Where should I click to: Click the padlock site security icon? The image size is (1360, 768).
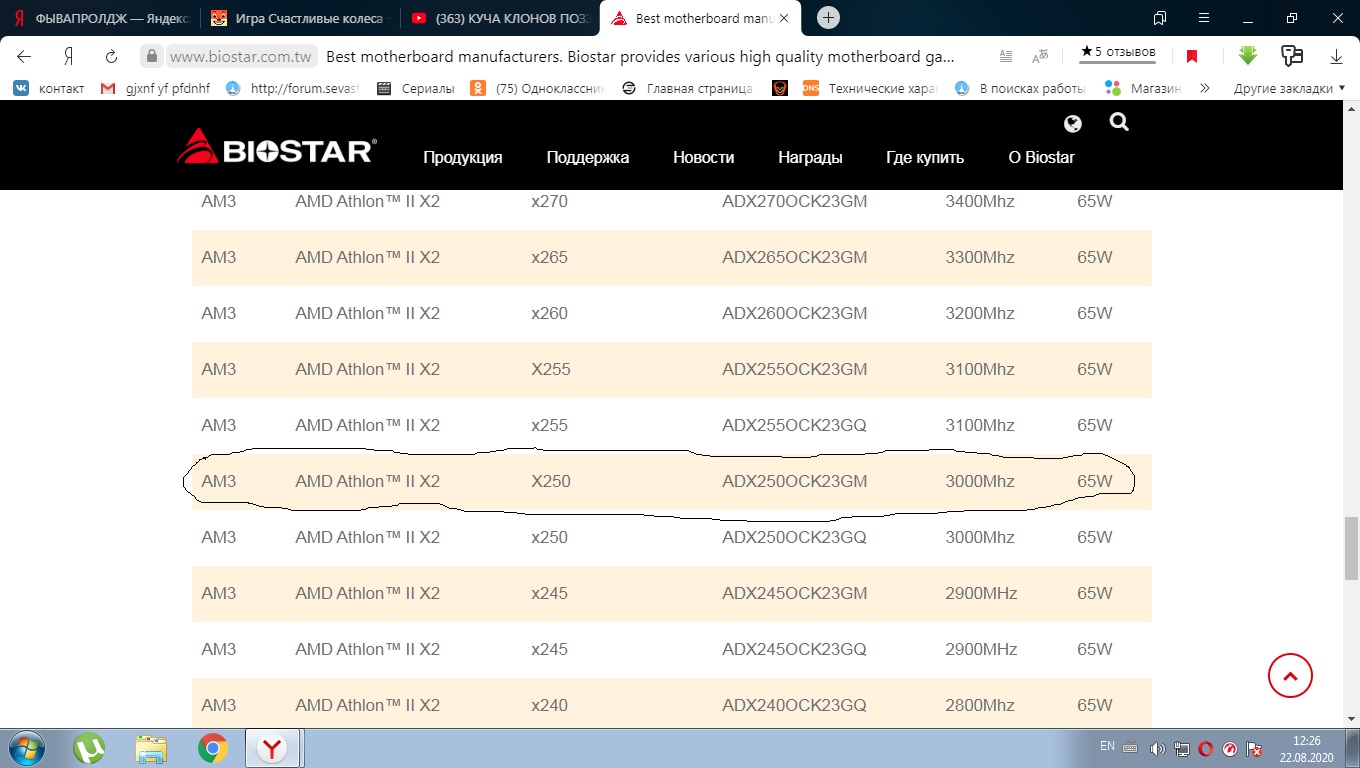pos(151,56)
